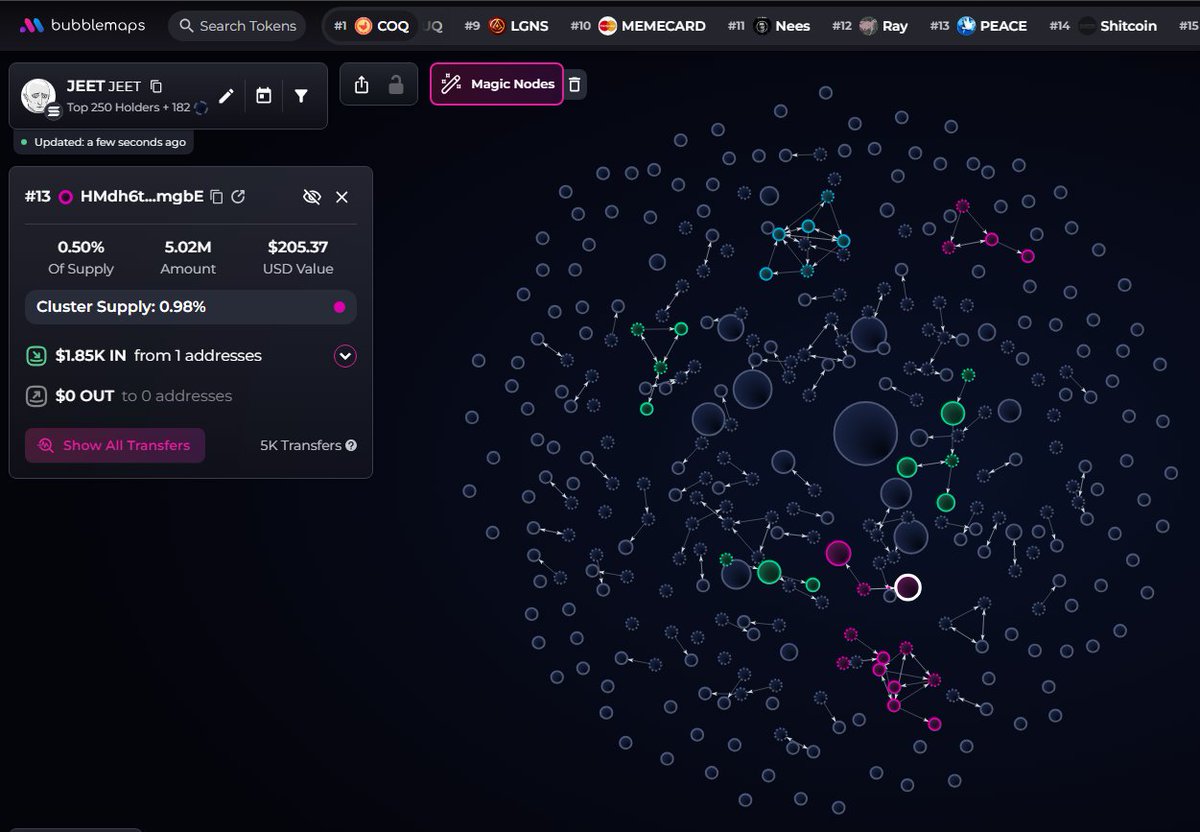Image resolution: width=1200 pixels, height=832 pixels.
Task: Click the edit pencil icon
Action: point(226,96)
